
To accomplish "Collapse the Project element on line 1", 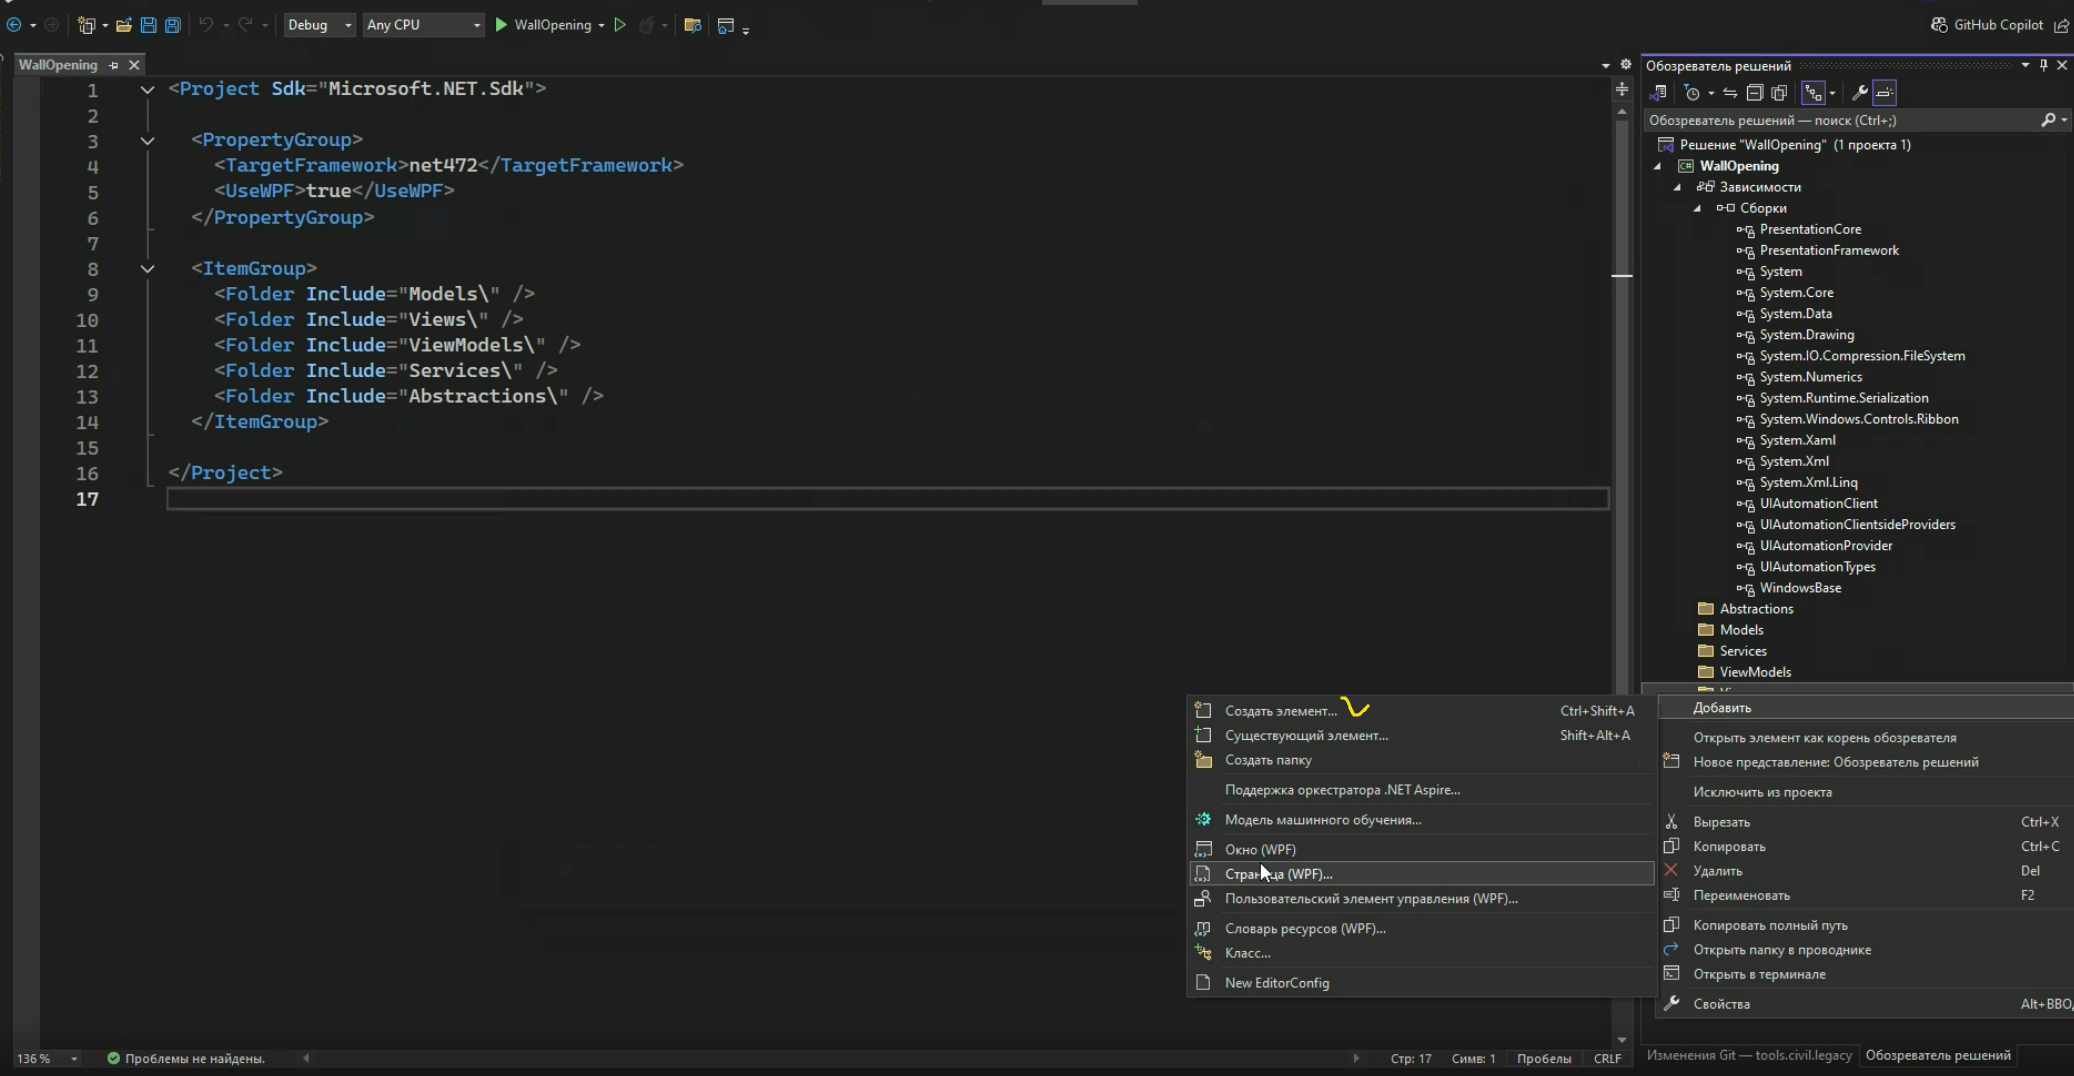I will pyautogui.click(x=147, y=89).
